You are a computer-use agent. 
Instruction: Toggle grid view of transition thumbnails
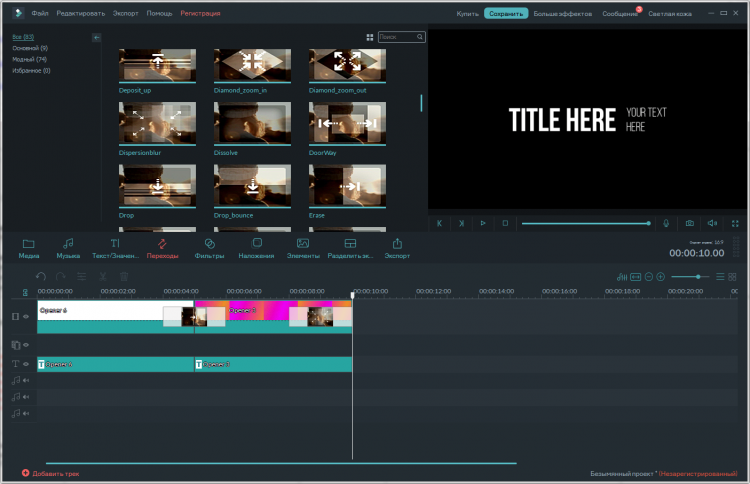coord(370,37)
